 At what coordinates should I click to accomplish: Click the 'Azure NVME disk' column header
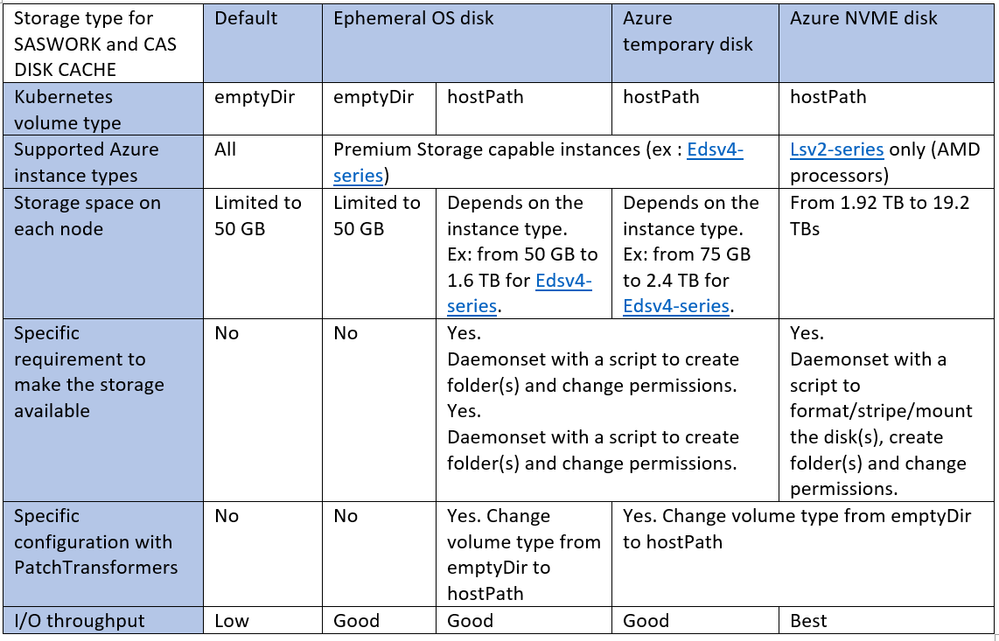pyautogui.click(x=864, y=18)
